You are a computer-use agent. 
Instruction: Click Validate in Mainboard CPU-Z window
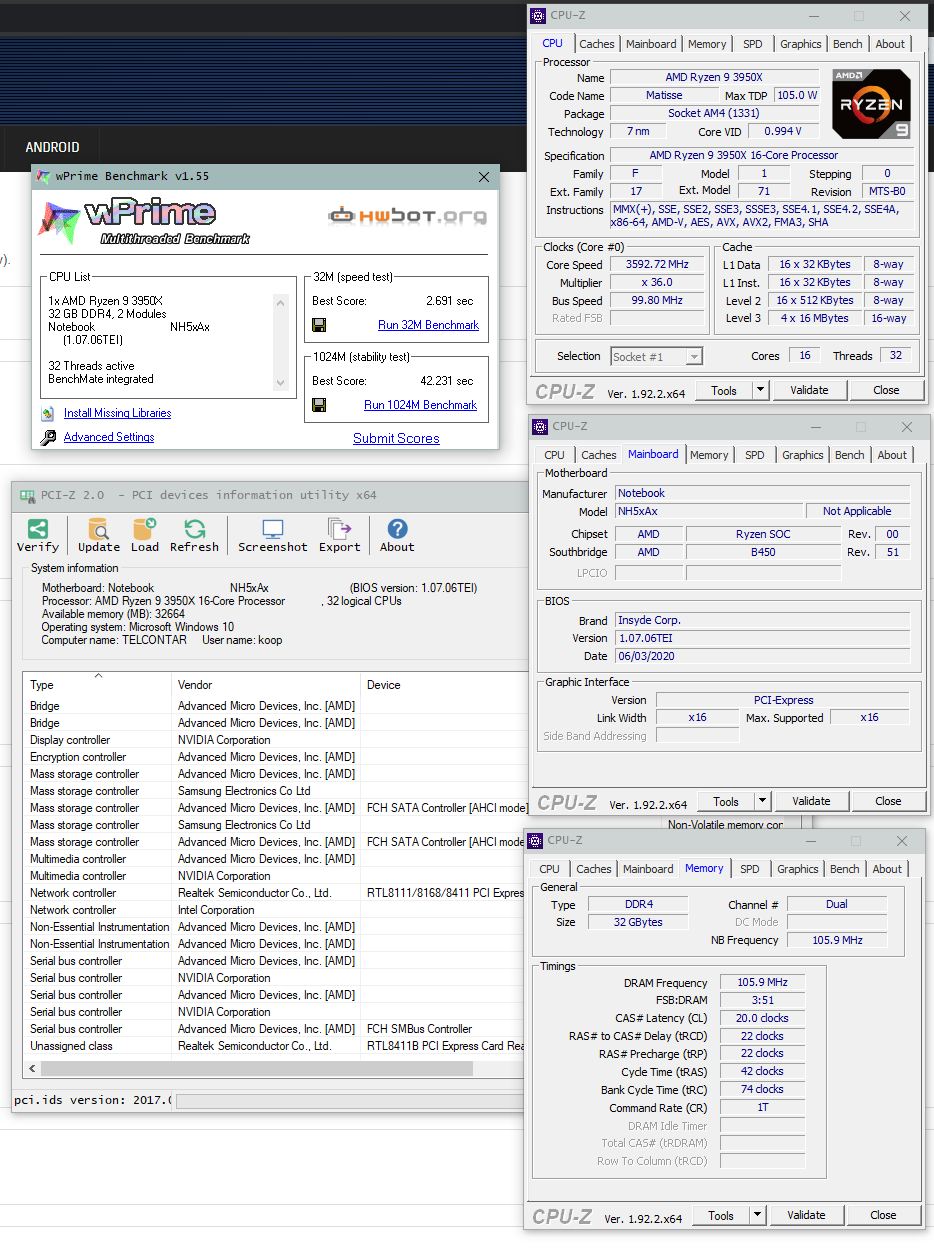[811, 801]
